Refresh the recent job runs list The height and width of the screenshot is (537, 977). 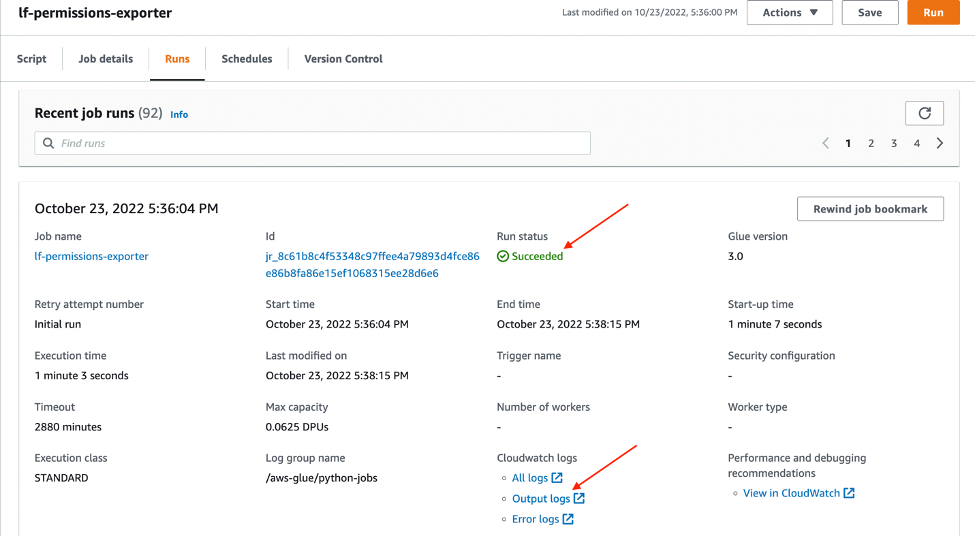pos(924,113)
